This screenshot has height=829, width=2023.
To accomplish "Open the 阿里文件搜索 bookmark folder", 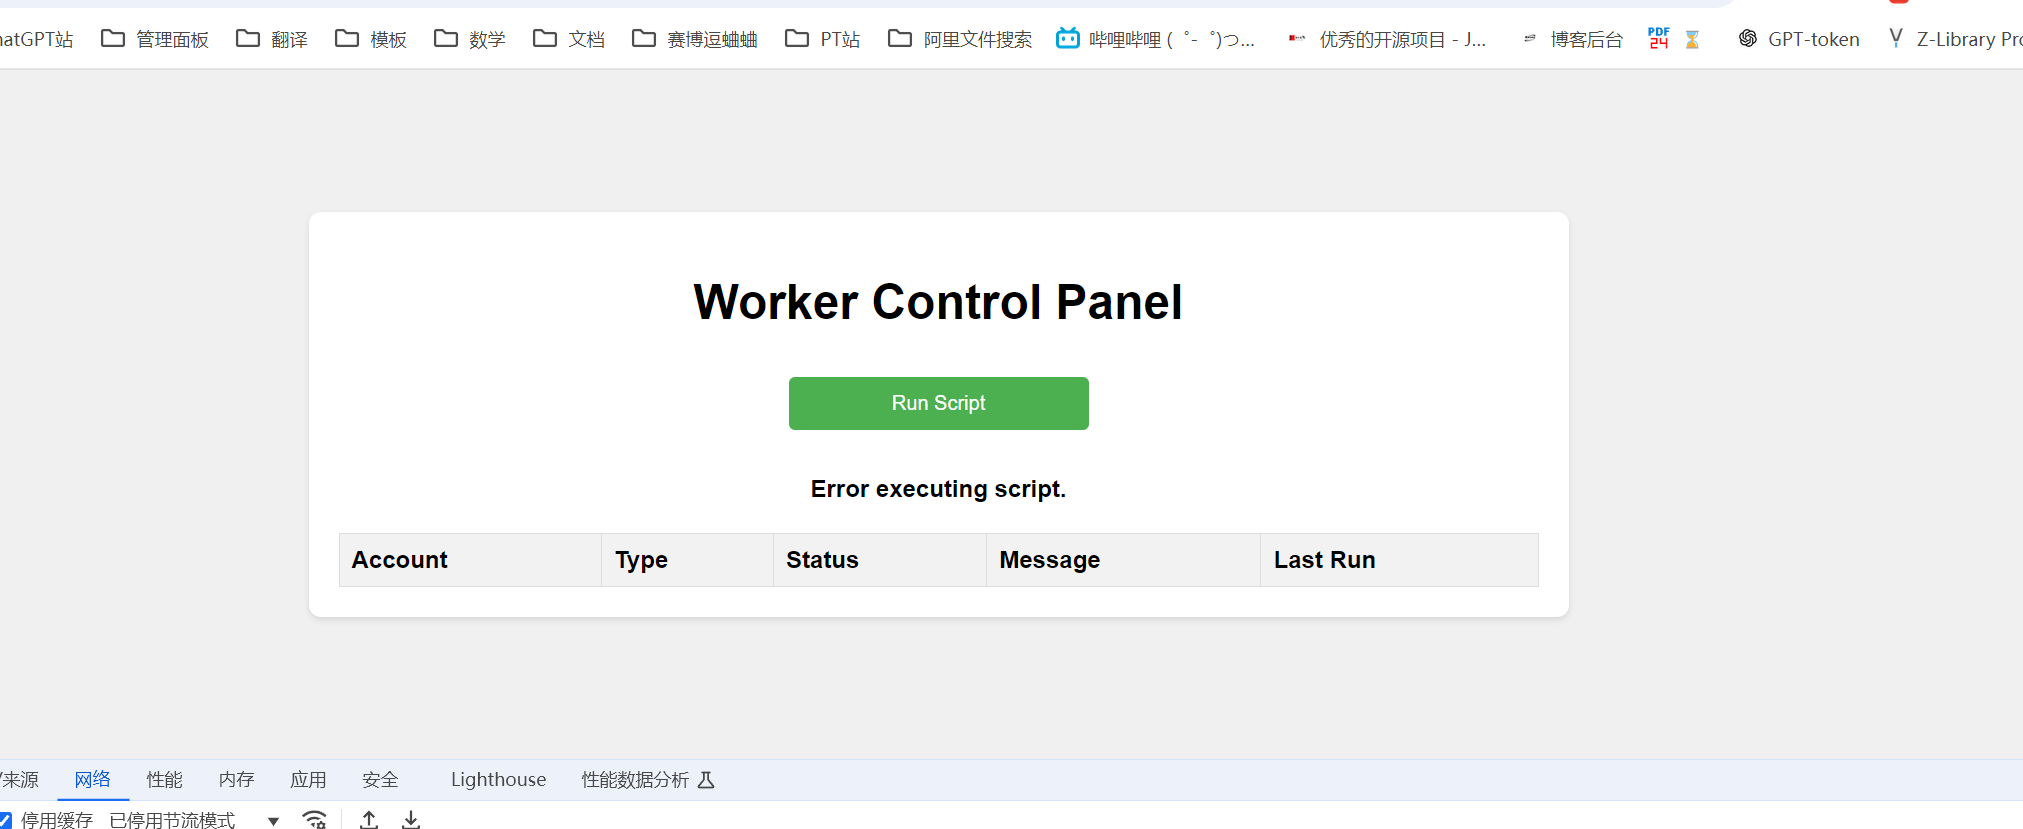I will pos(960,39).
